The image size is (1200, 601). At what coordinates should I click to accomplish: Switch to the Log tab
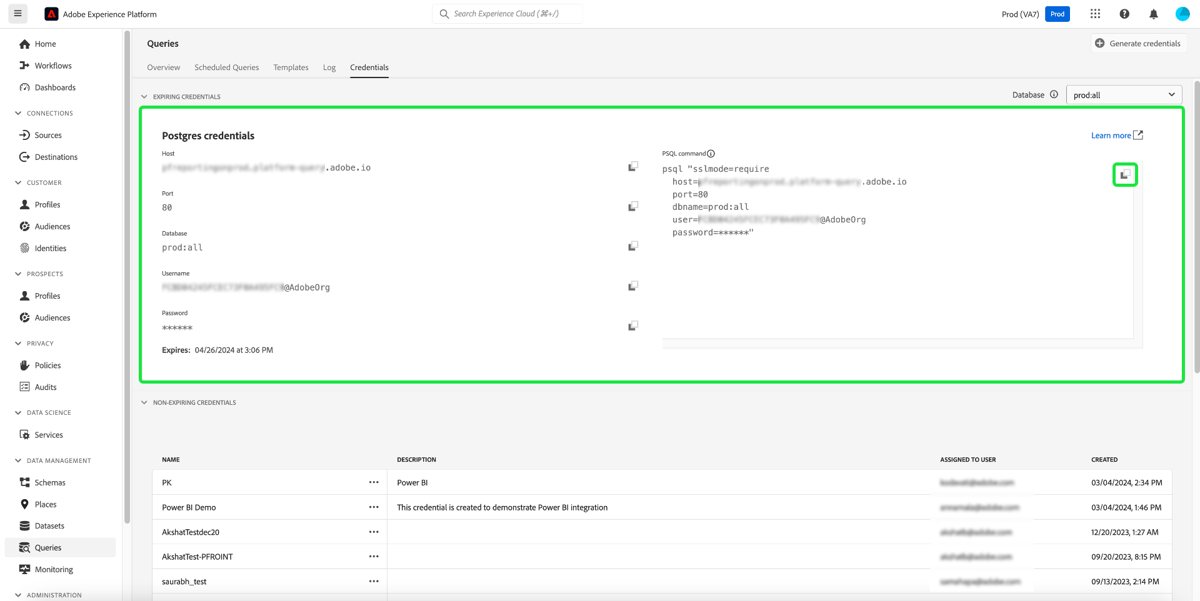pyautogui.click(x=329, y=67)
